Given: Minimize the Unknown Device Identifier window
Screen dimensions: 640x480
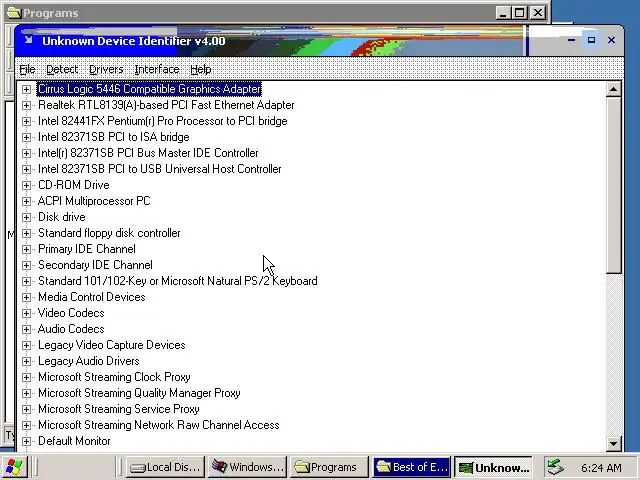Looking at the screenshot, I should [x=571, y=40].
